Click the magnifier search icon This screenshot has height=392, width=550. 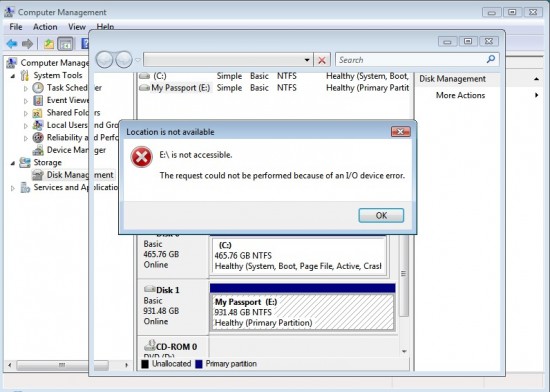pyautogui.click(x=491, y=59)
